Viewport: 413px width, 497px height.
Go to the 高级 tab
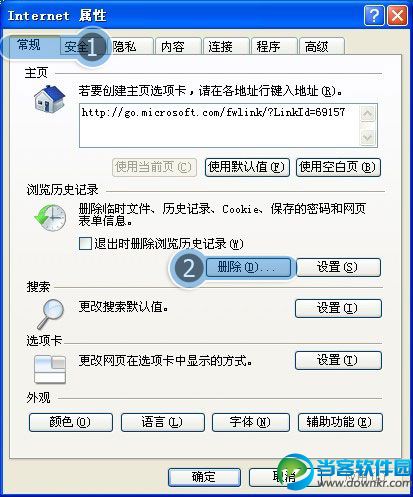pyautogui.click(x=321, y=46)
